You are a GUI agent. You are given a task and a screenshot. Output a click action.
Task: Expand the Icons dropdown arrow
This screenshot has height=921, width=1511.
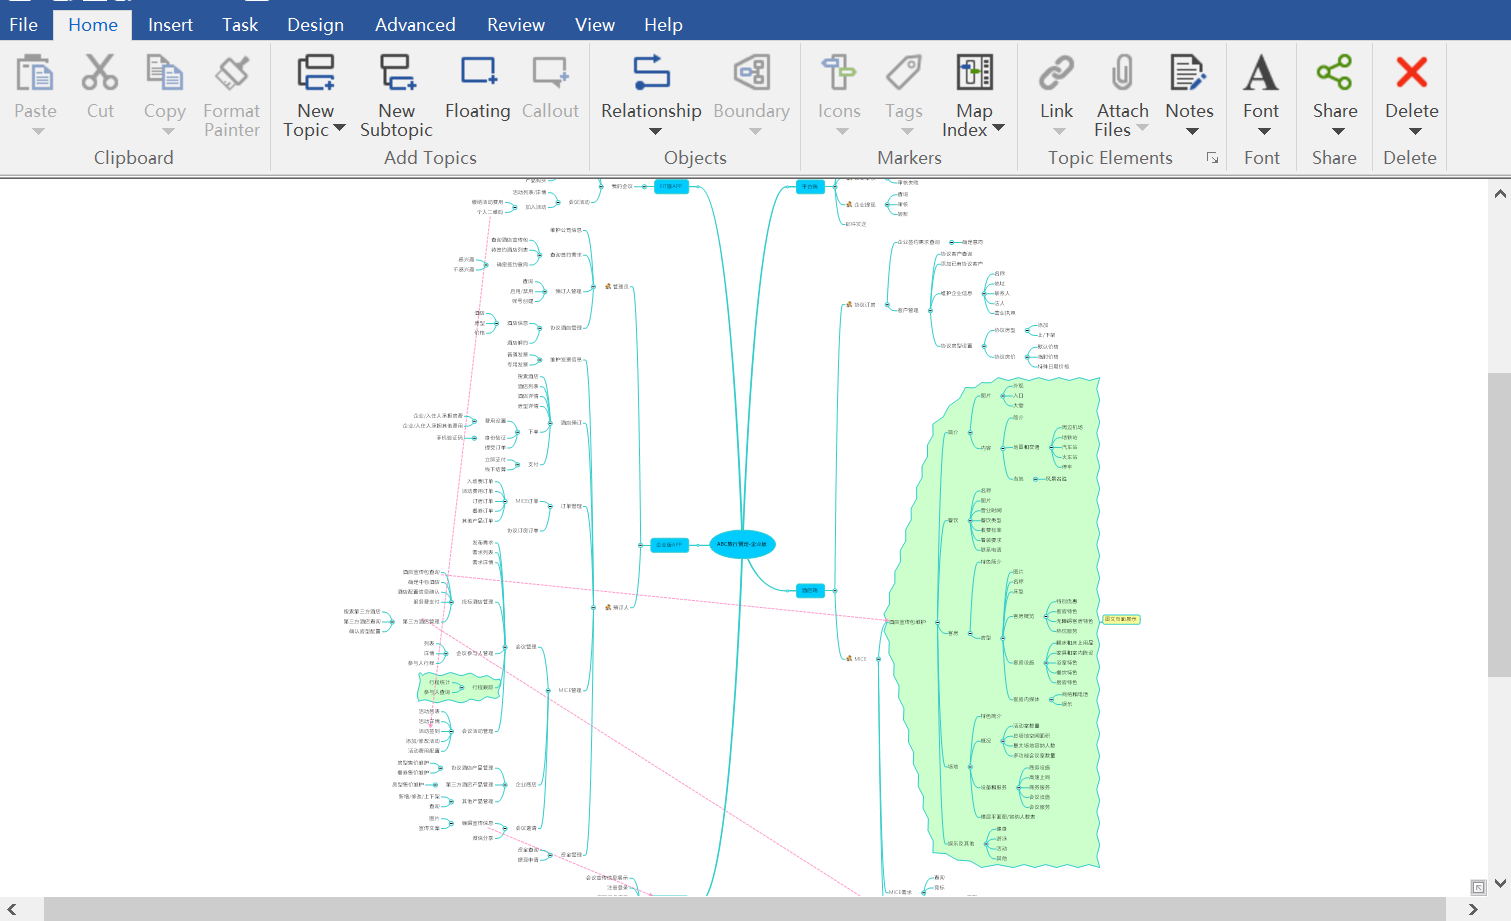[842, 131]
